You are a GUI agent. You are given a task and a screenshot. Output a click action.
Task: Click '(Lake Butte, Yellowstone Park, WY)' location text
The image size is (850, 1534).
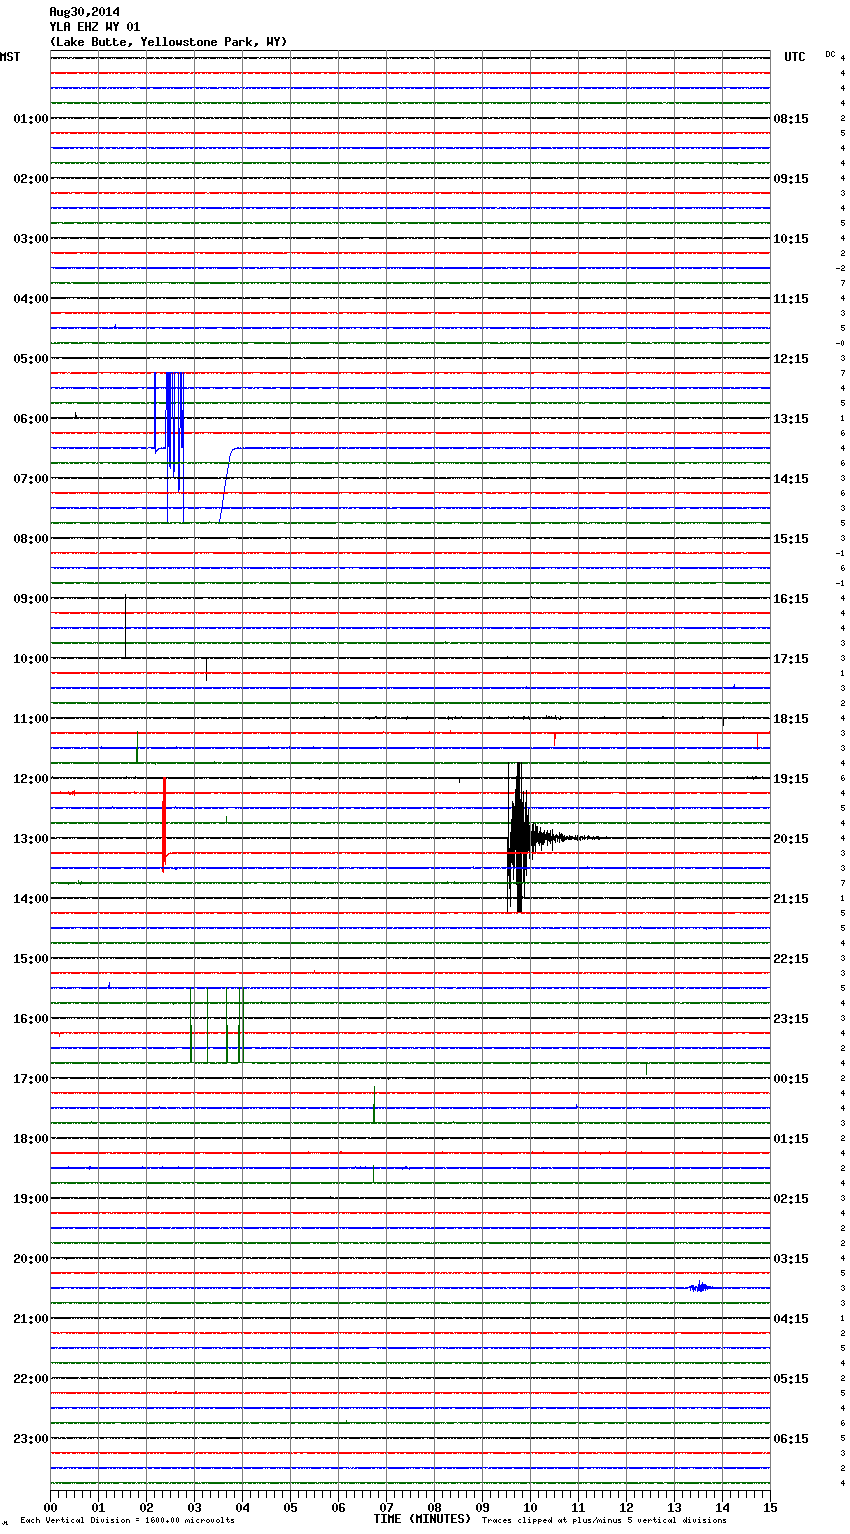coord(168,42)
